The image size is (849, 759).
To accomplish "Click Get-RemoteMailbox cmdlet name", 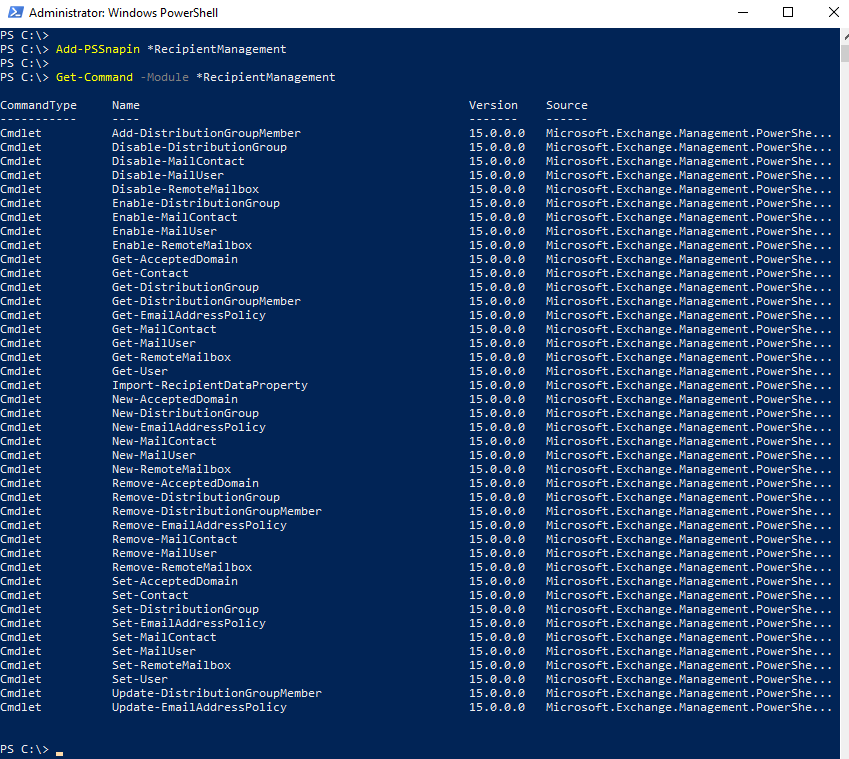I will (171, 357).
